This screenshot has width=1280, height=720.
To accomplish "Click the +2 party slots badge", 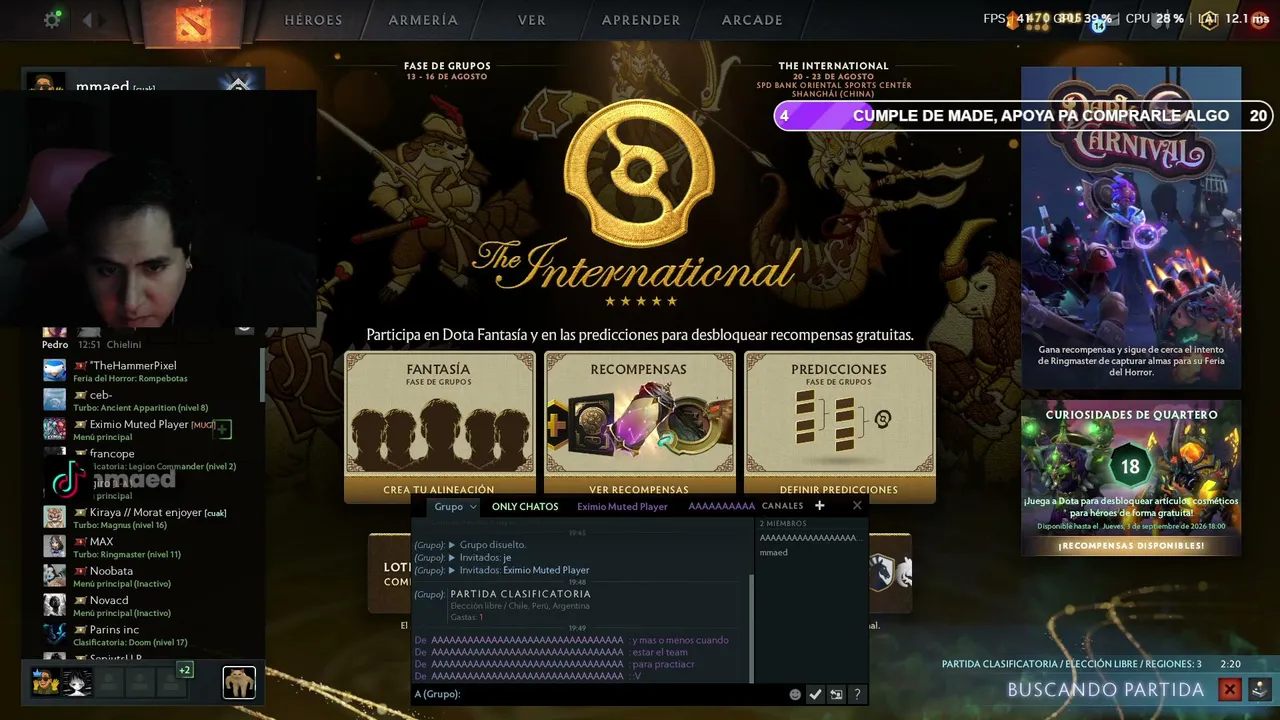I will click(185, 670).
